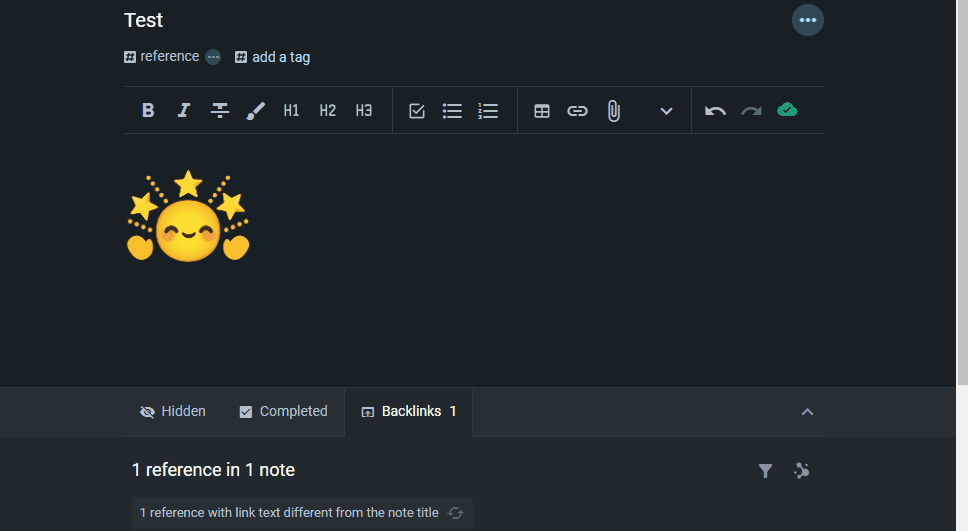Apply italic formatting
The image size is (968, 531).
(184, 111)
